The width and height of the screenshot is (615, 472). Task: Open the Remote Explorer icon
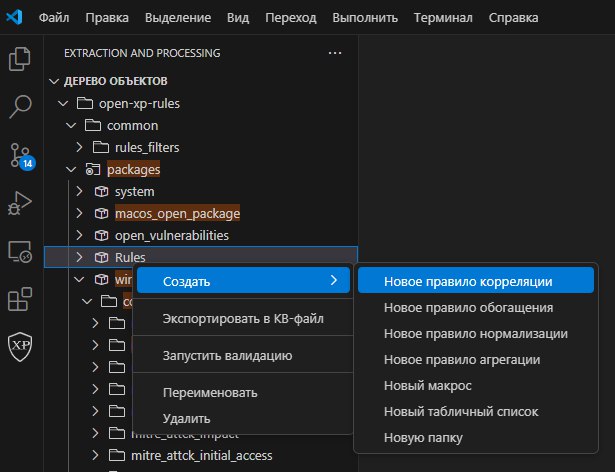coord(20,251)
